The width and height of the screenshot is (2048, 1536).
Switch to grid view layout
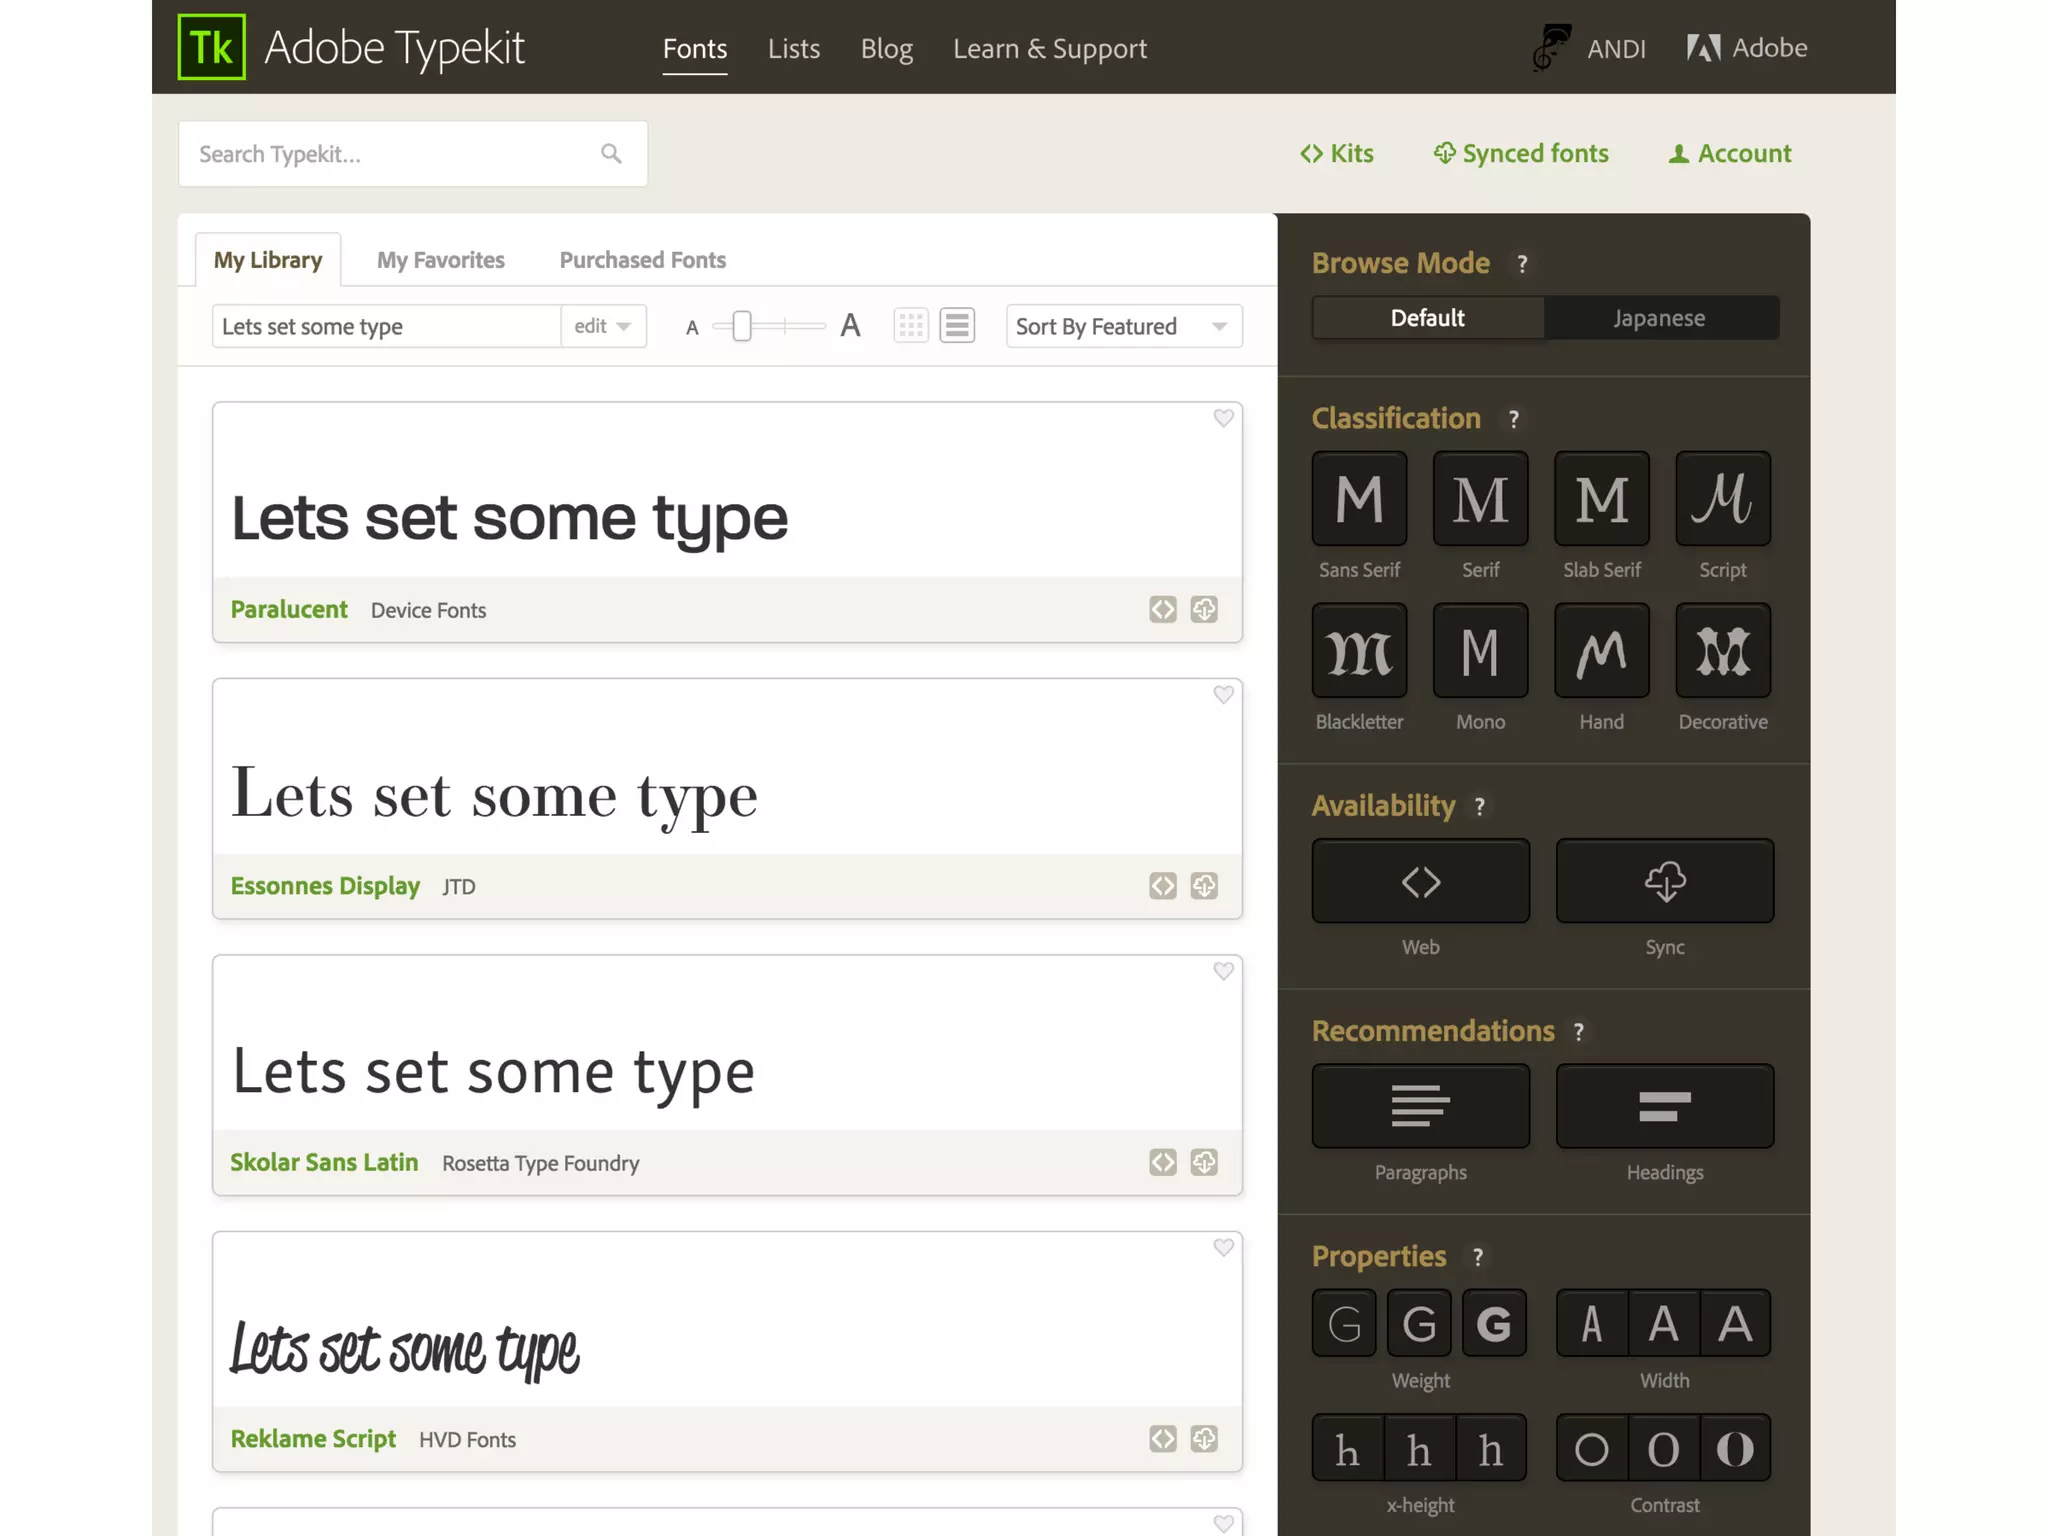[x=911, y=326]
